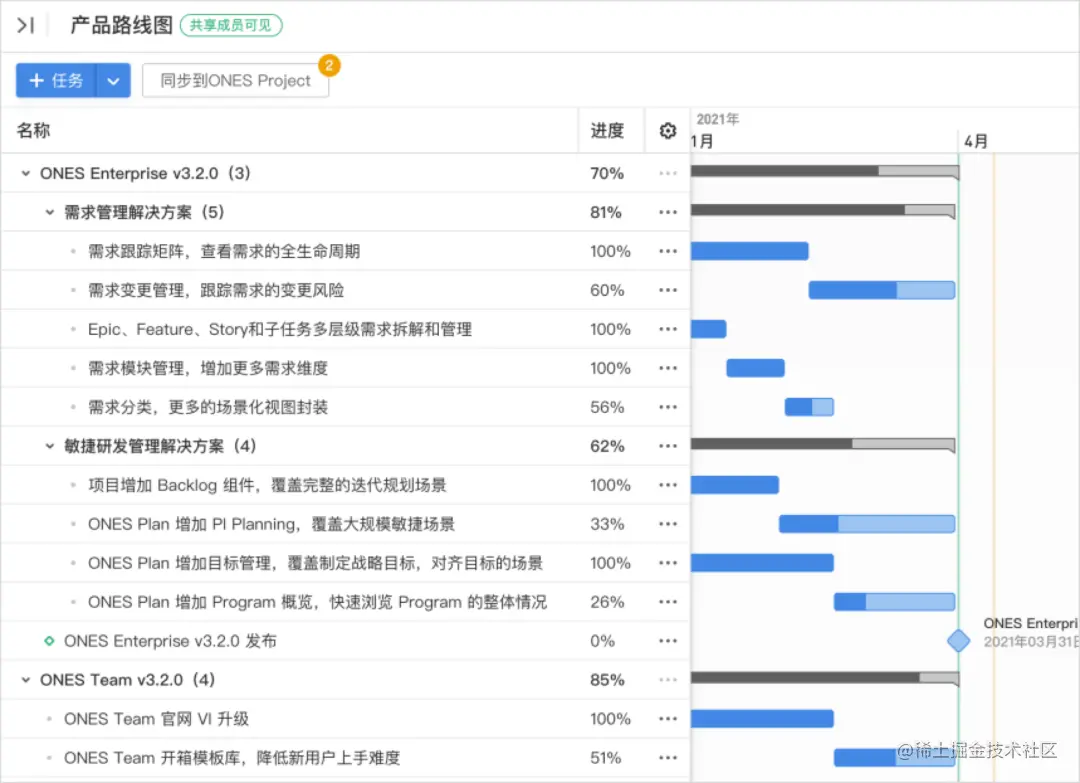Open more options for 需求分类 row
1080x783 pixels.
click(668, 407)
